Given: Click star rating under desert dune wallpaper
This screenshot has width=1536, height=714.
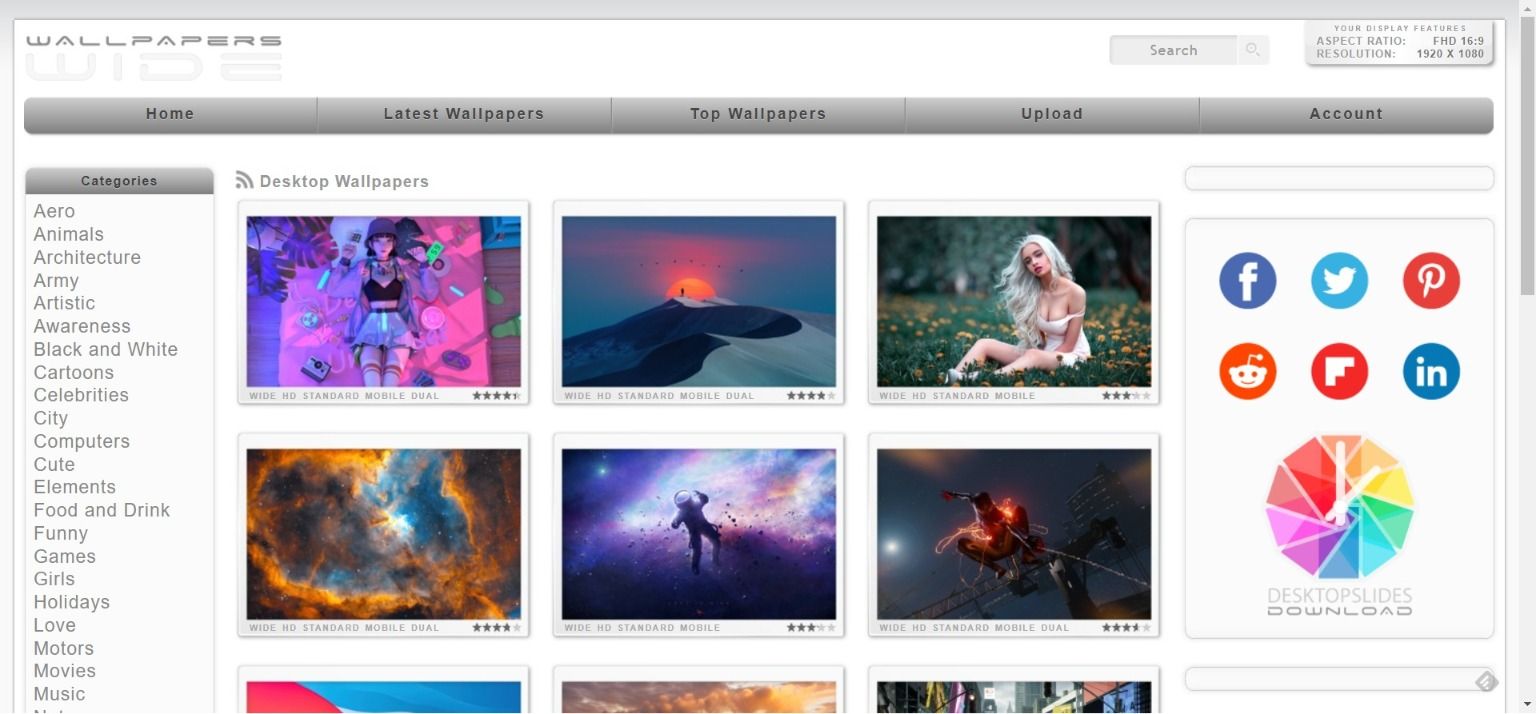Looking at the screenshot, I should 812,396.
